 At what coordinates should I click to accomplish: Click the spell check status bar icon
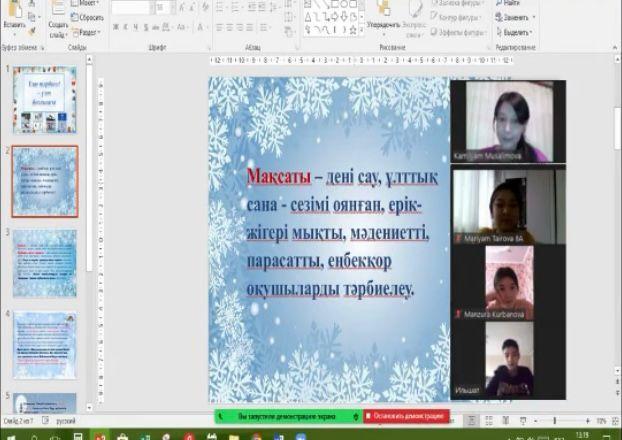point(46,421)
